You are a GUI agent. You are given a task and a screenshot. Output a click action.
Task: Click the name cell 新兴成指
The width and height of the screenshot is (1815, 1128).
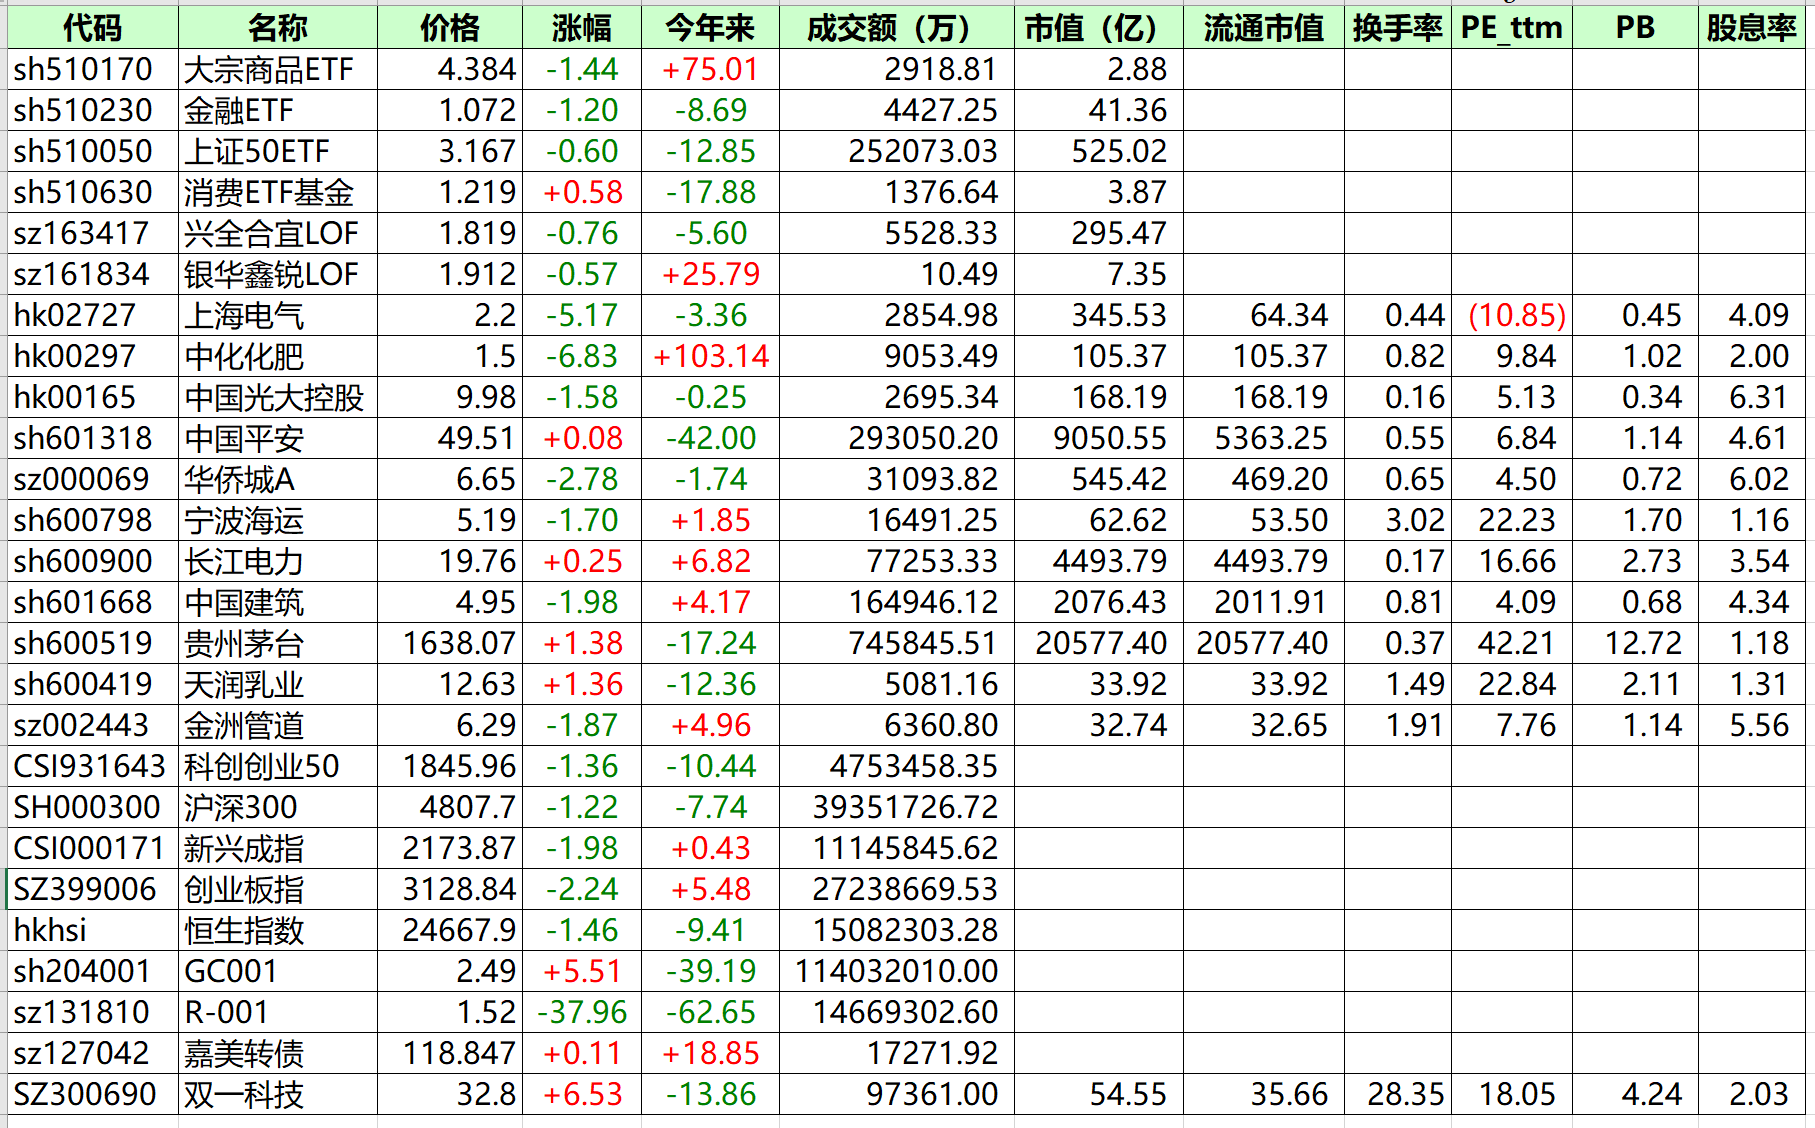point(278,848)
